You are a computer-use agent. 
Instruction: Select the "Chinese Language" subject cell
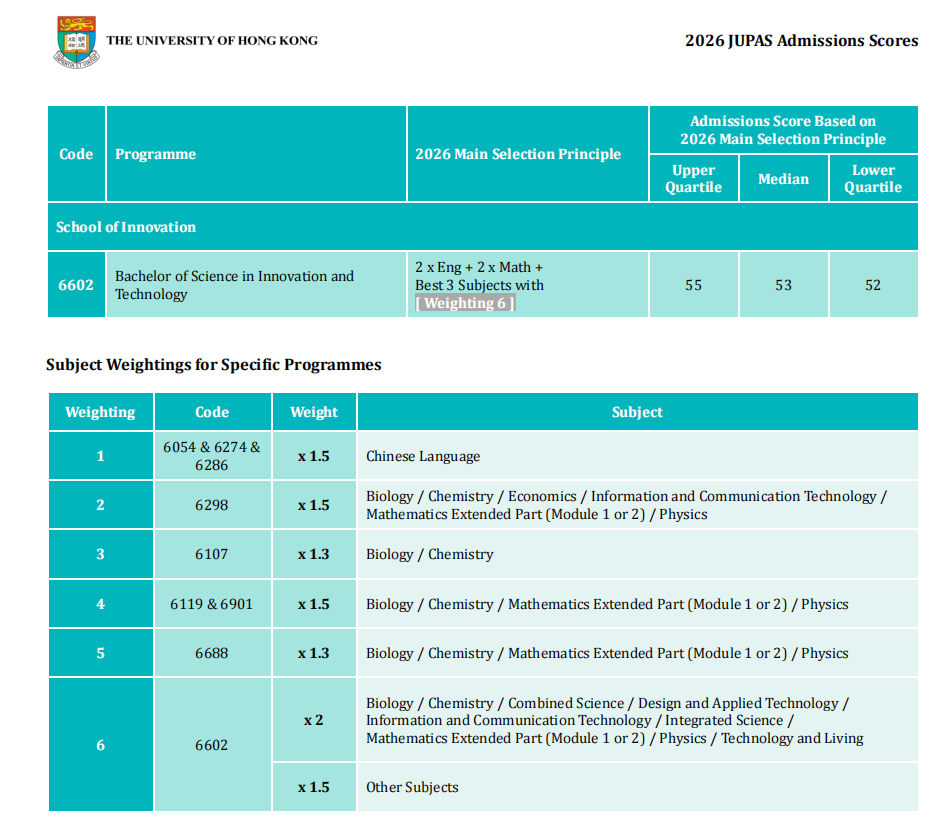(x=638, y=456)
